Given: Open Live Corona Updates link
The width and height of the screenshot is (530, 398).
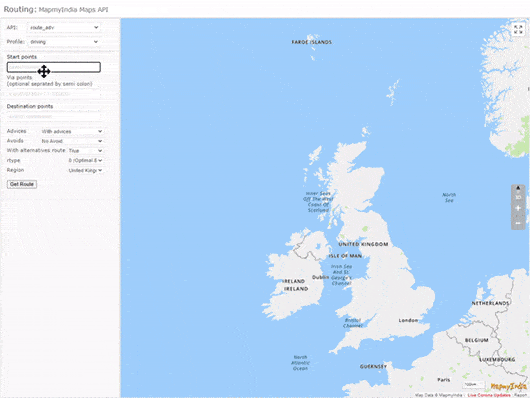Looking at the screenshot, I should point(489,395).
